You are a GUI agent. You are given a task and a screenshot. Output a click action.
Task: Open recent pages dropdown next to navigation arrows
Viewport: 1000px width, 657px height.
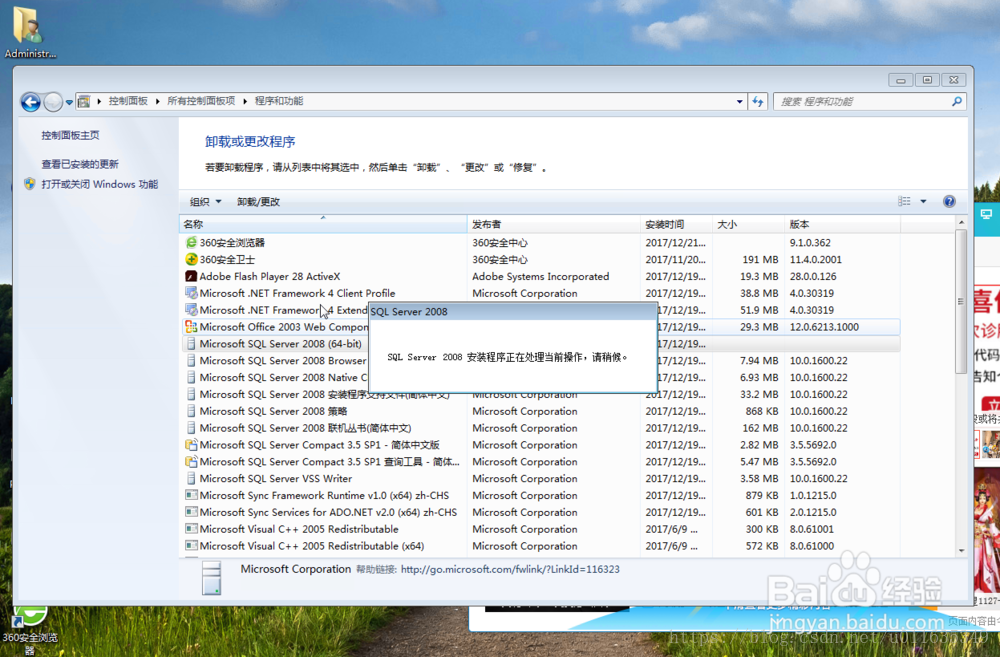coord(69,102)
